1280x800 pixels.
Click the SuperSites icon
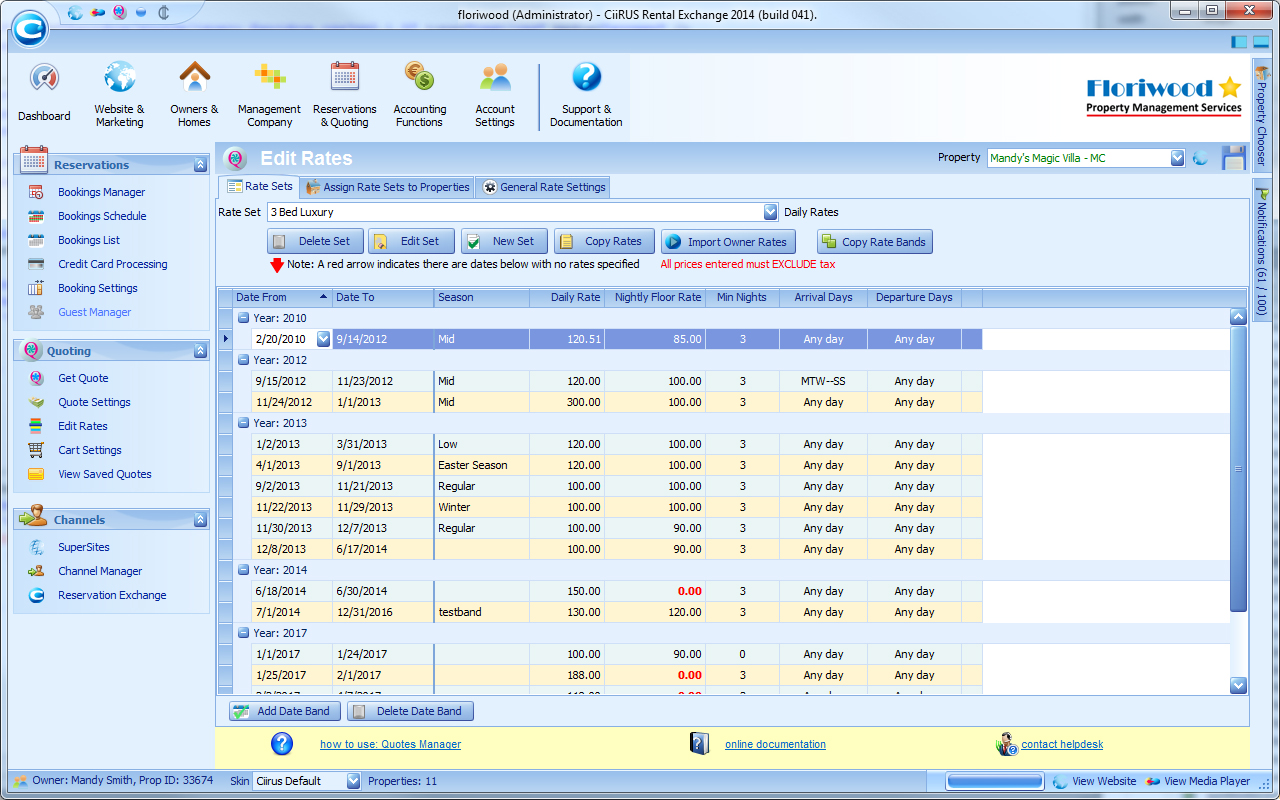click(x=36, y=547)
